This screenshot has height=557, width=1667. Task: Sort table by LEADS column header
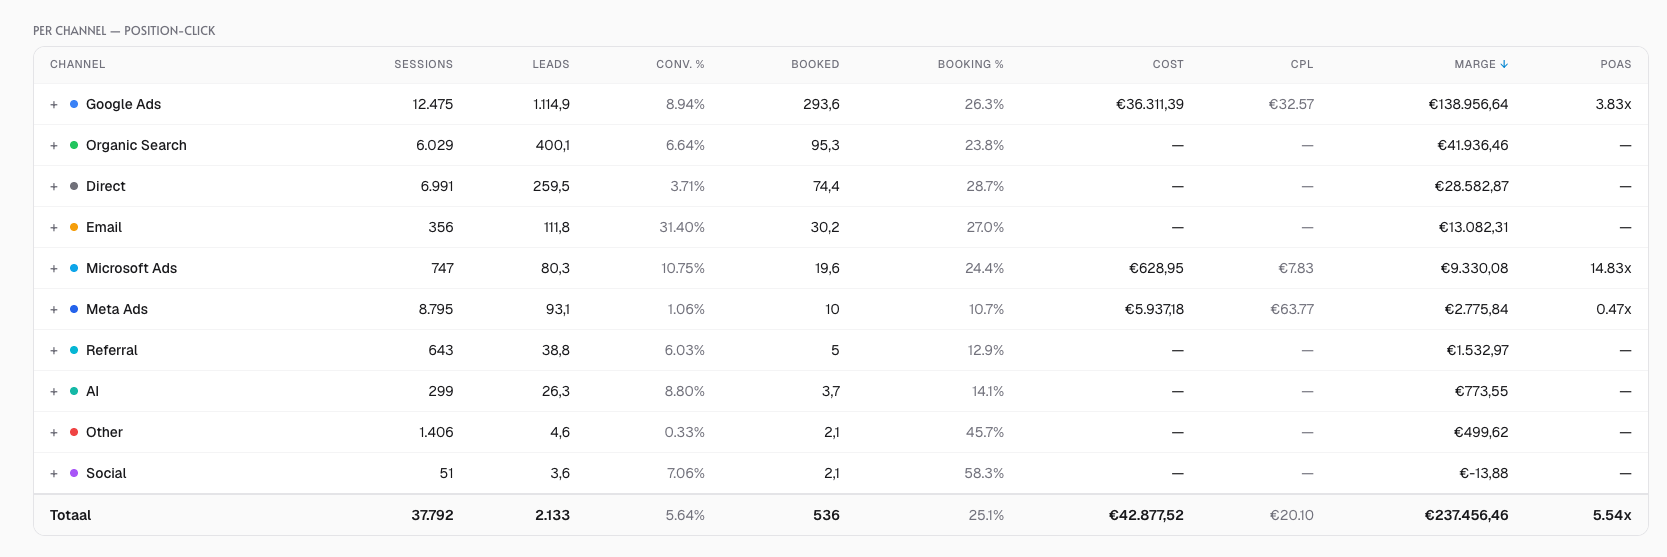point(551,64)
